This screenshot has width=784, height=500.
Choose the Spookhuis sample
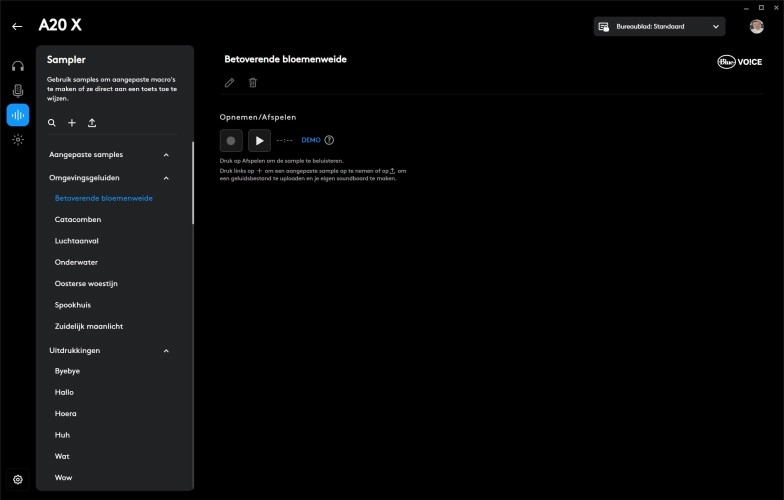point(73,305)
